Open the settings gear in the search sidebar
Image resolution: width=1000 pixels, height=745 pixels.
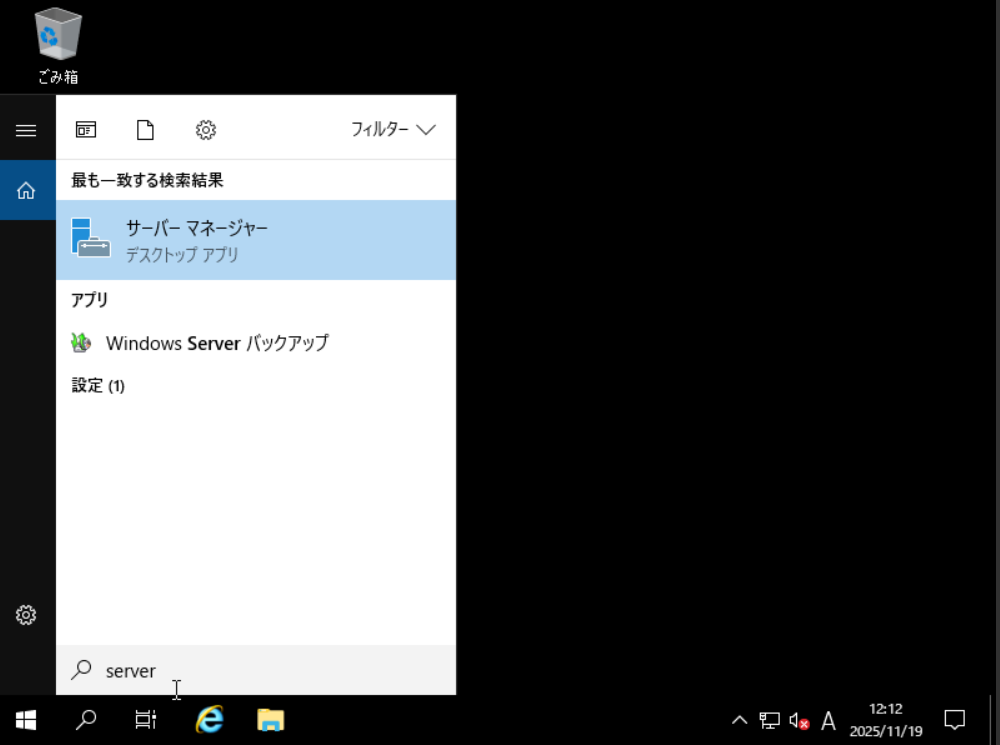(x=26, y=615)
